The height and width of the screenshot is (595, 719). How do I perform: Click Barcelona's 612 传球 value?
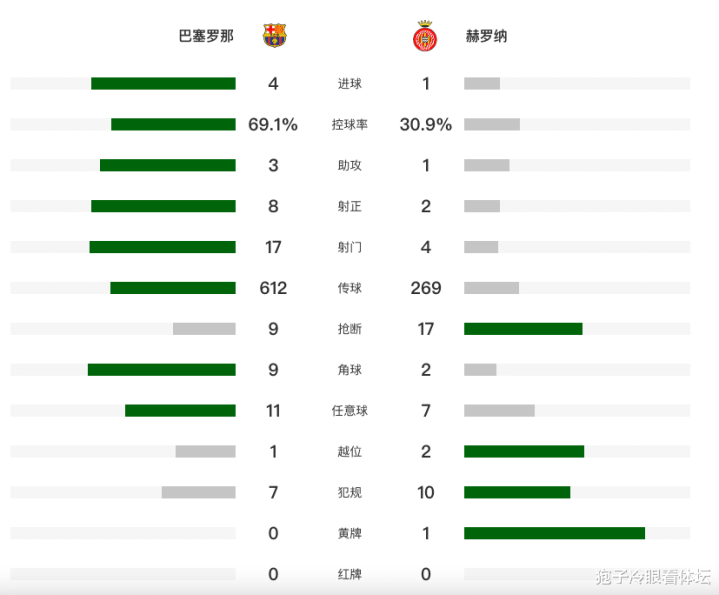click(x=273, y=288)
